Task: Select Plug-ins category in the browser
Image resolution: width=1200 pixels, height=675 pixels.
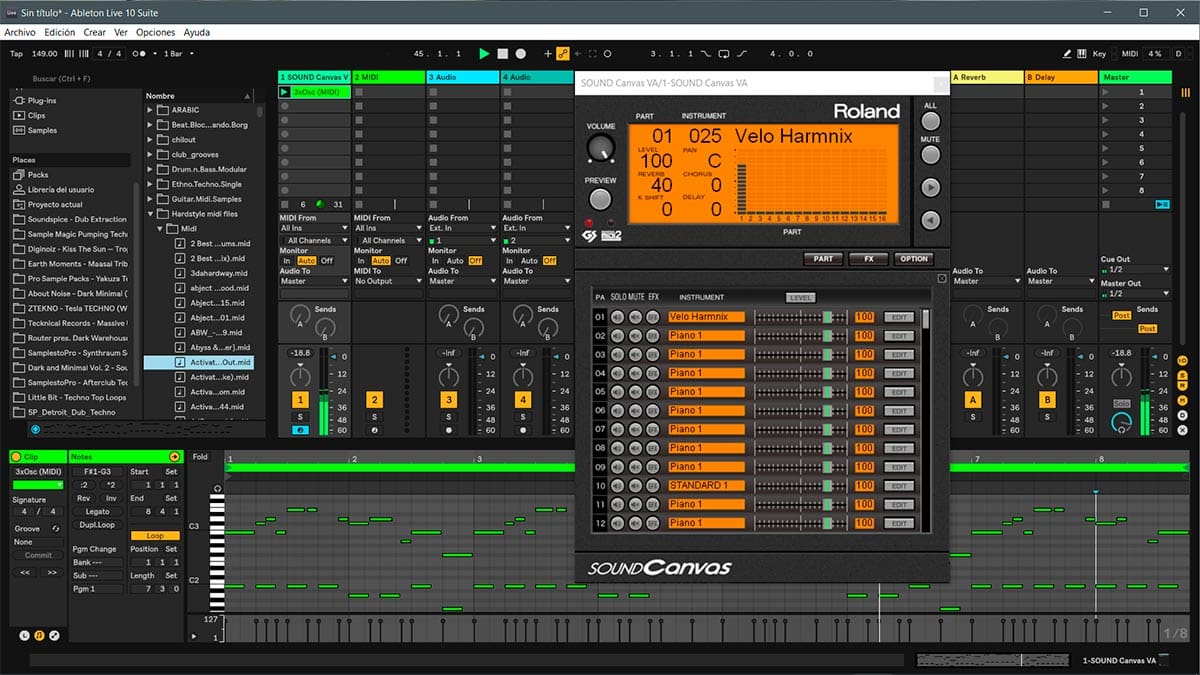Action: click(x=42, y=101)
